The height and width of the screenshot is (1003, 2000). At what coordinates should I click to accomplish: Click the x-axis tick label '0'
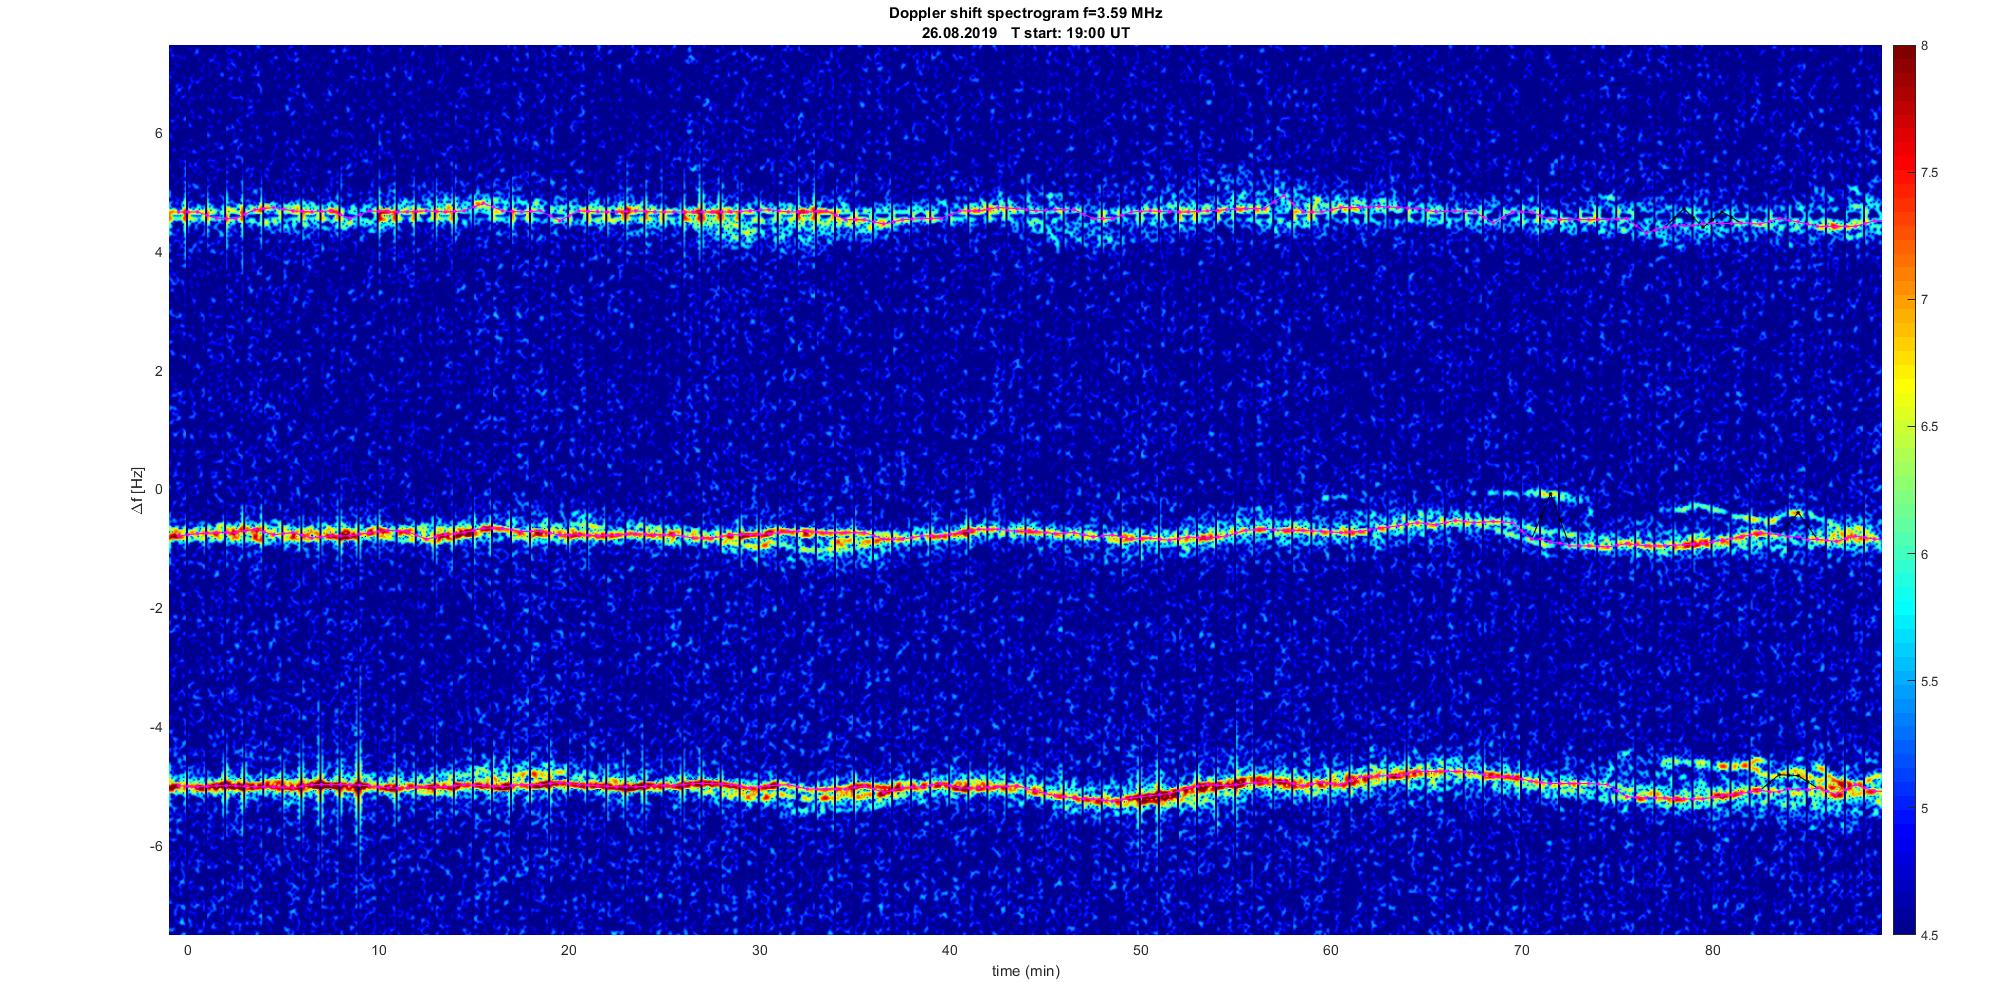pyautogui.click(x=187, y=950)
